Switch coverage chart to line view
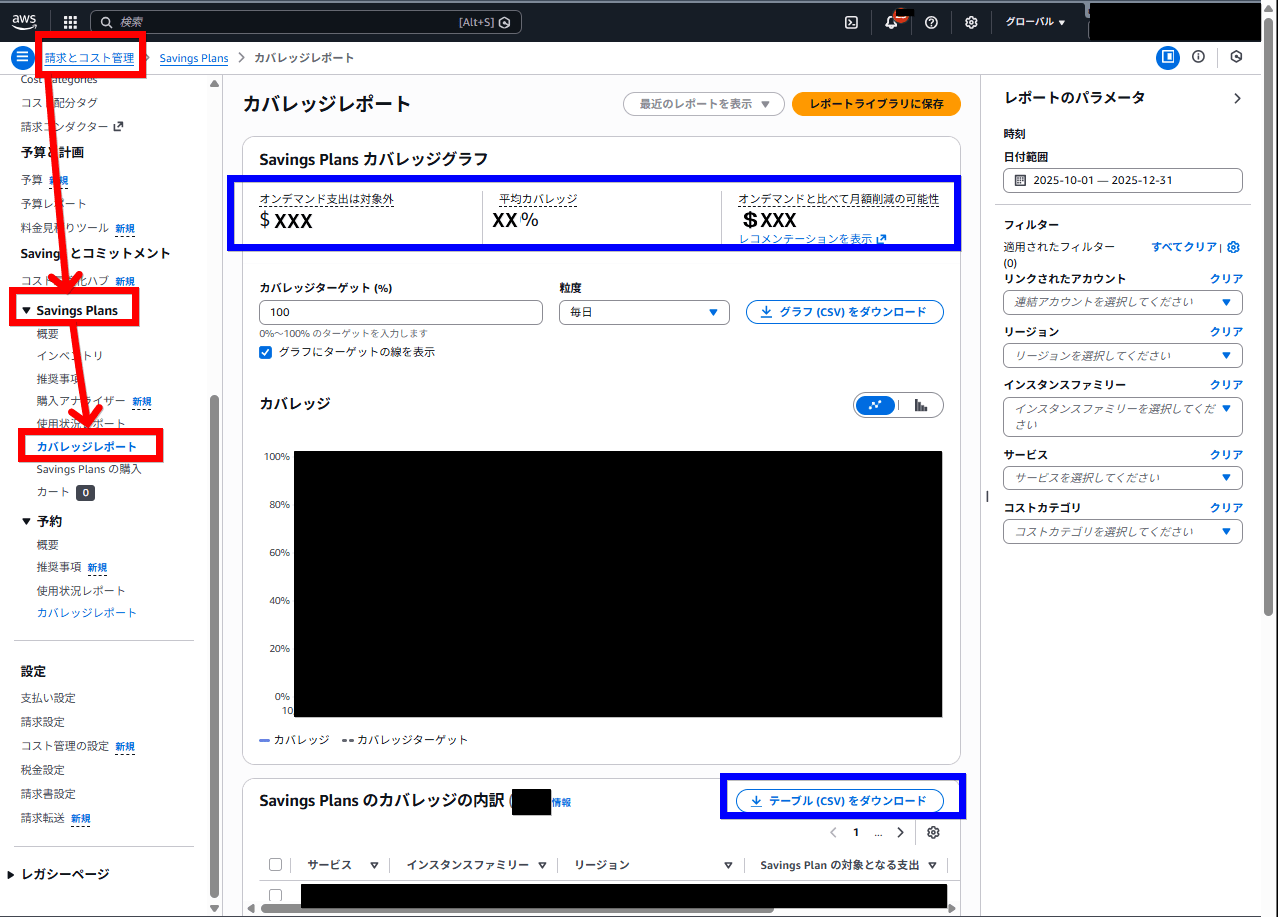Screen dimensions: 1278x917 click(x=876, y=405)
